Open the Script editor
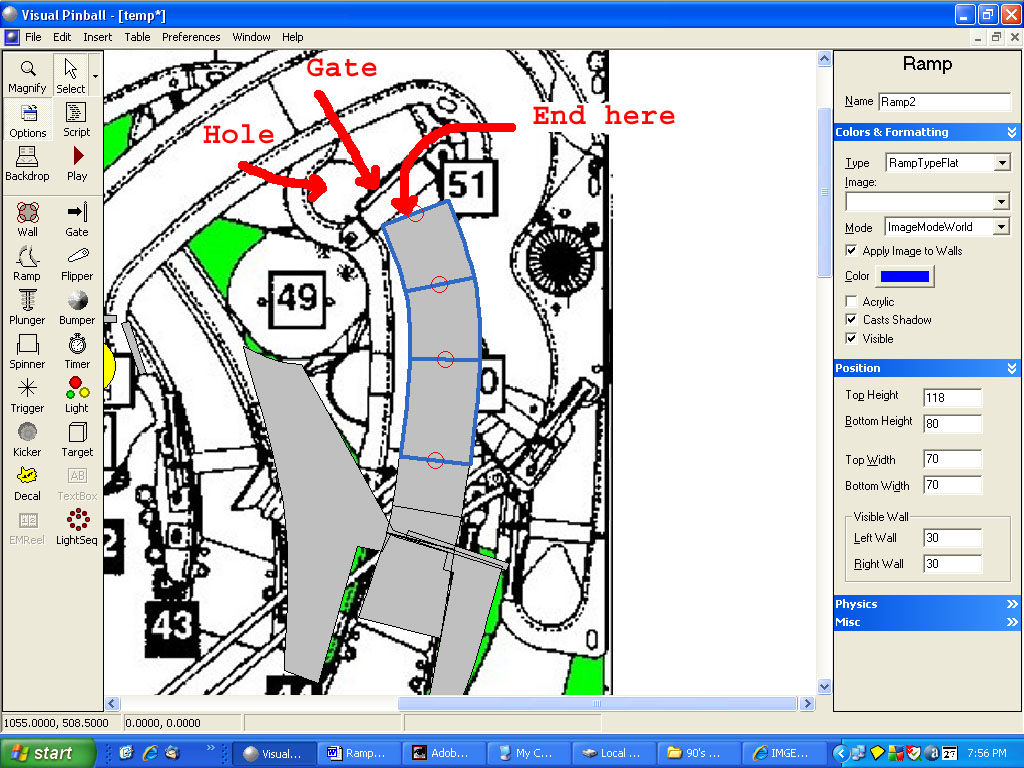The width and height of the screenshot is (1024, 768). click(x=77, y=119)
